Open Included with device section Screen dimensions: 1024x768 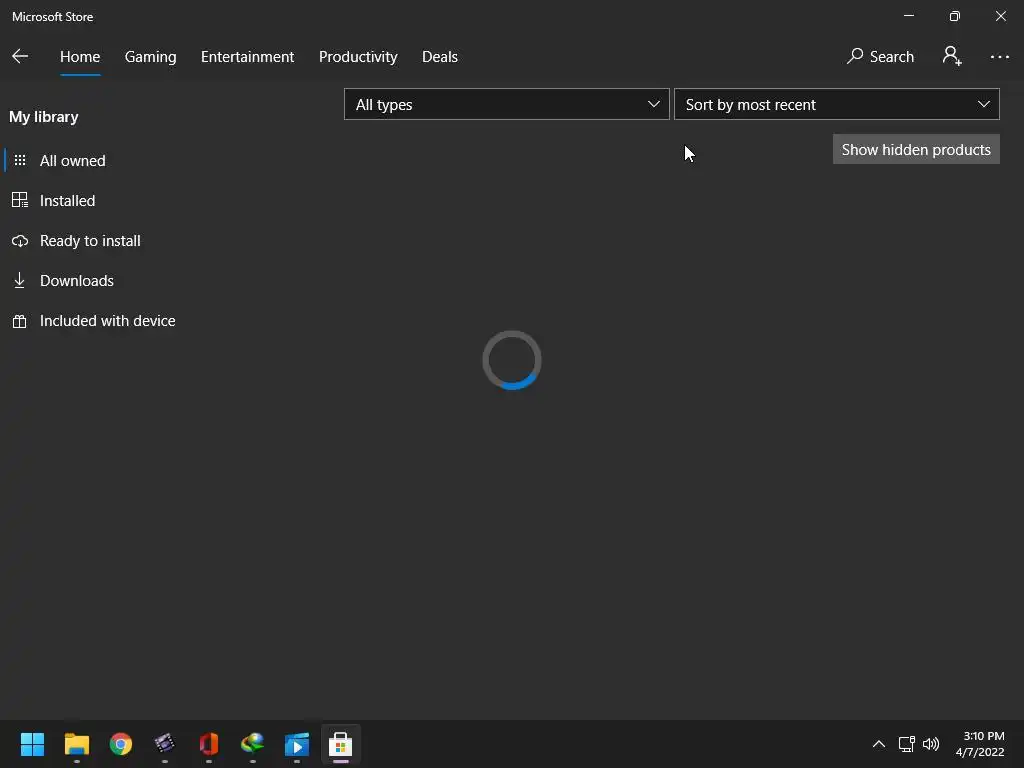(107, 321)
